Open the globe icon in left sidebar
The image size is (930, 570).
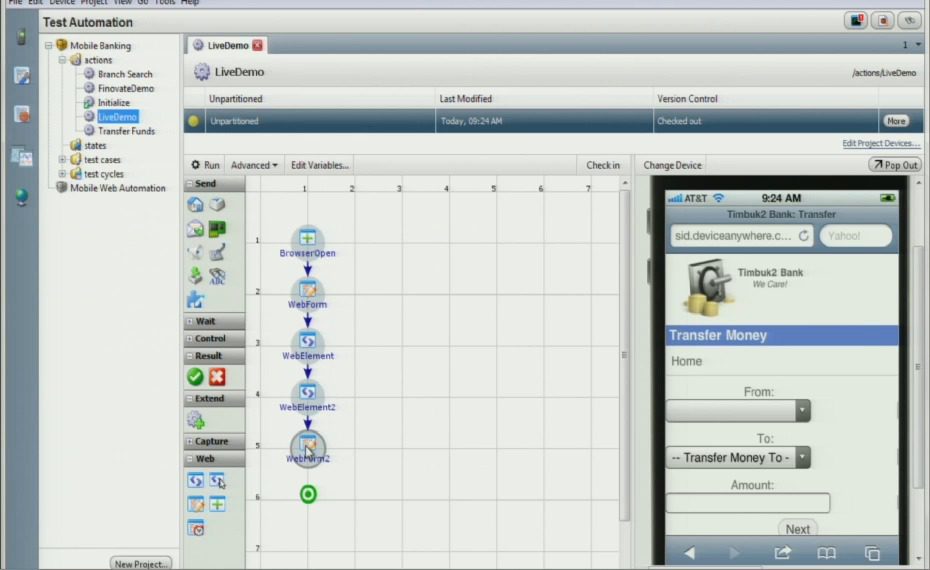pyautogui.click(x=22, y=197)
